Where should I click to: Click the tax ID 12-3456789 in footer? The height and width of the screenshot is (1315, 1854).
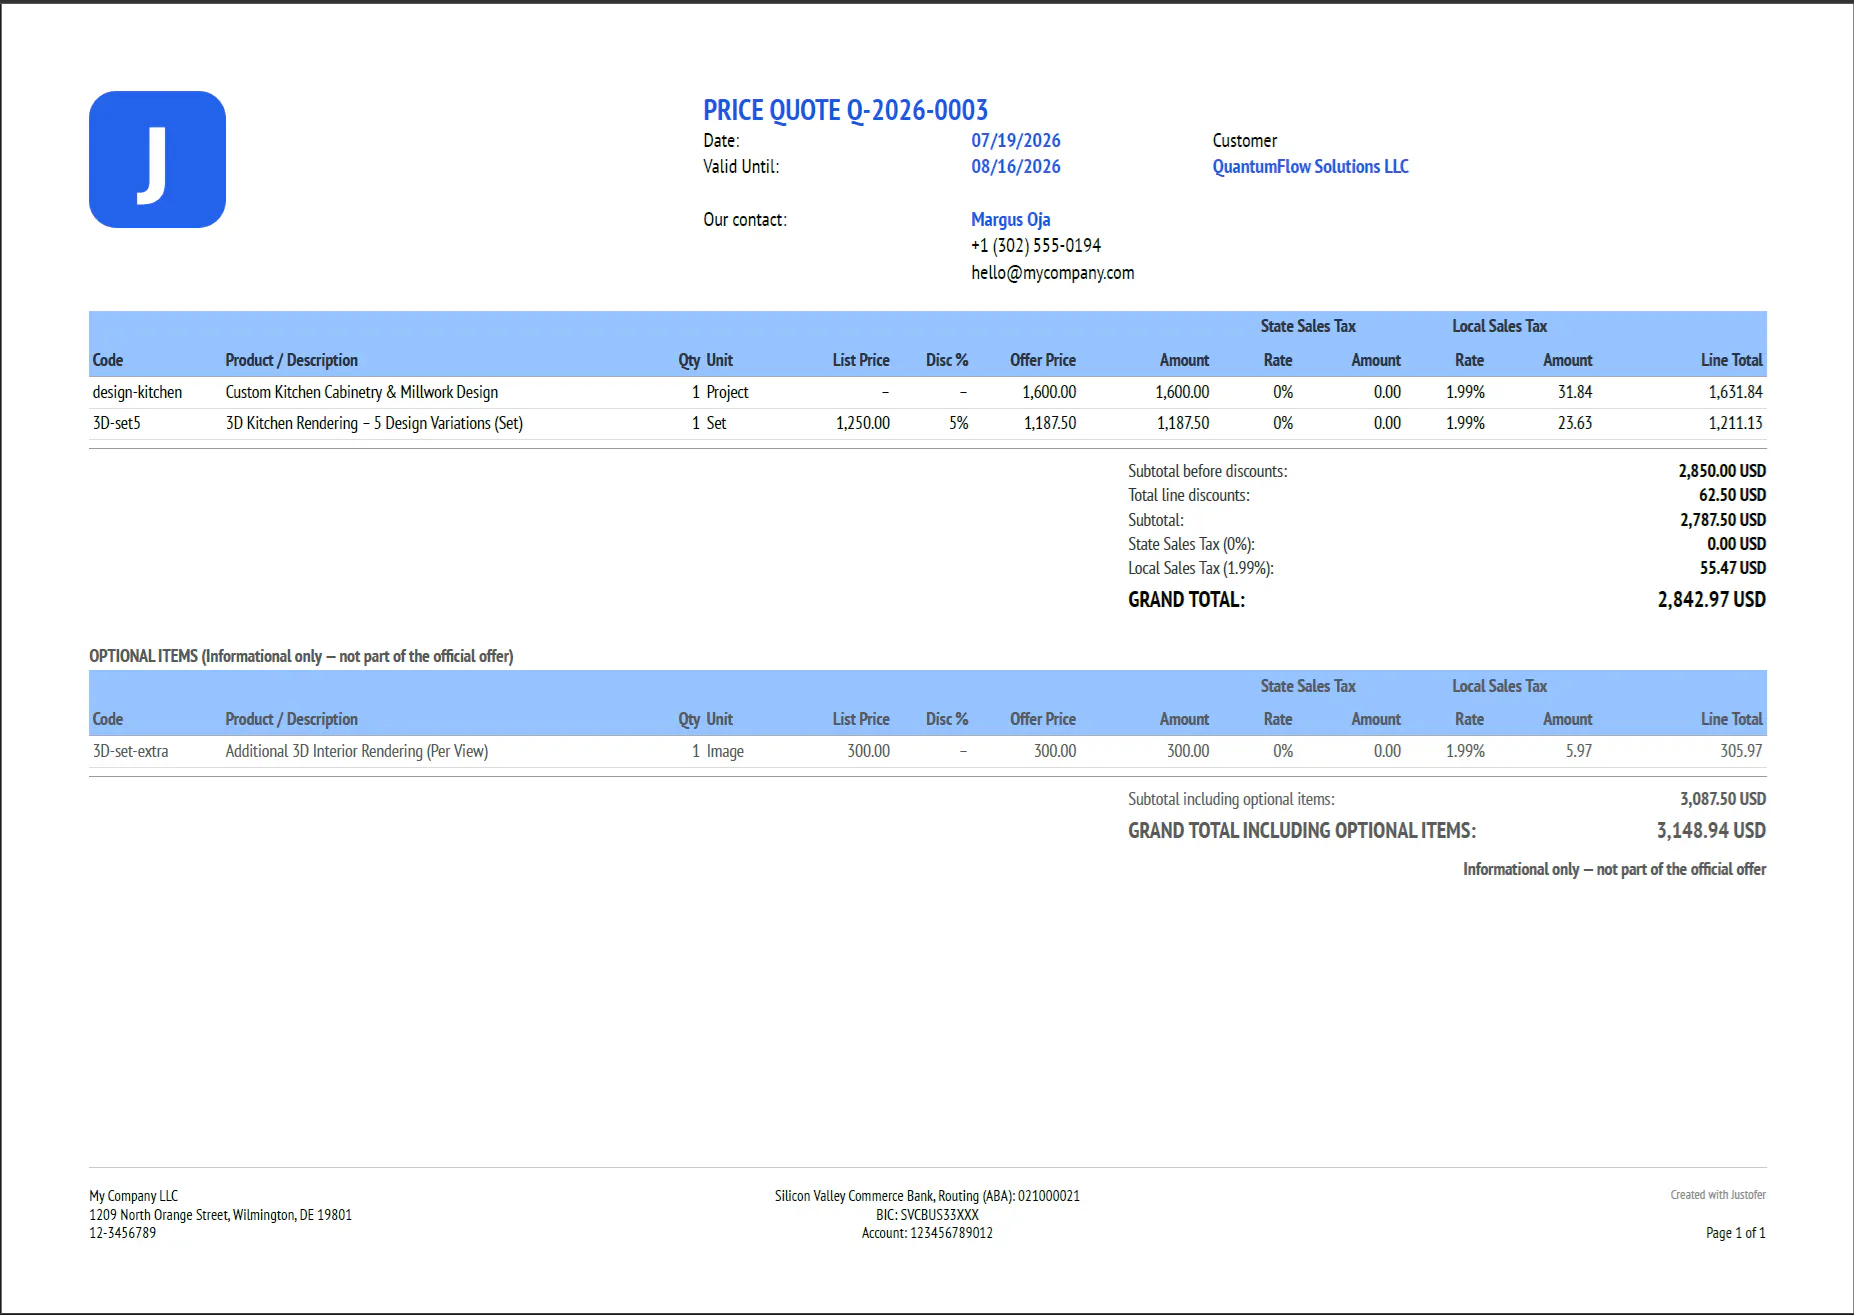[122, 1233]
